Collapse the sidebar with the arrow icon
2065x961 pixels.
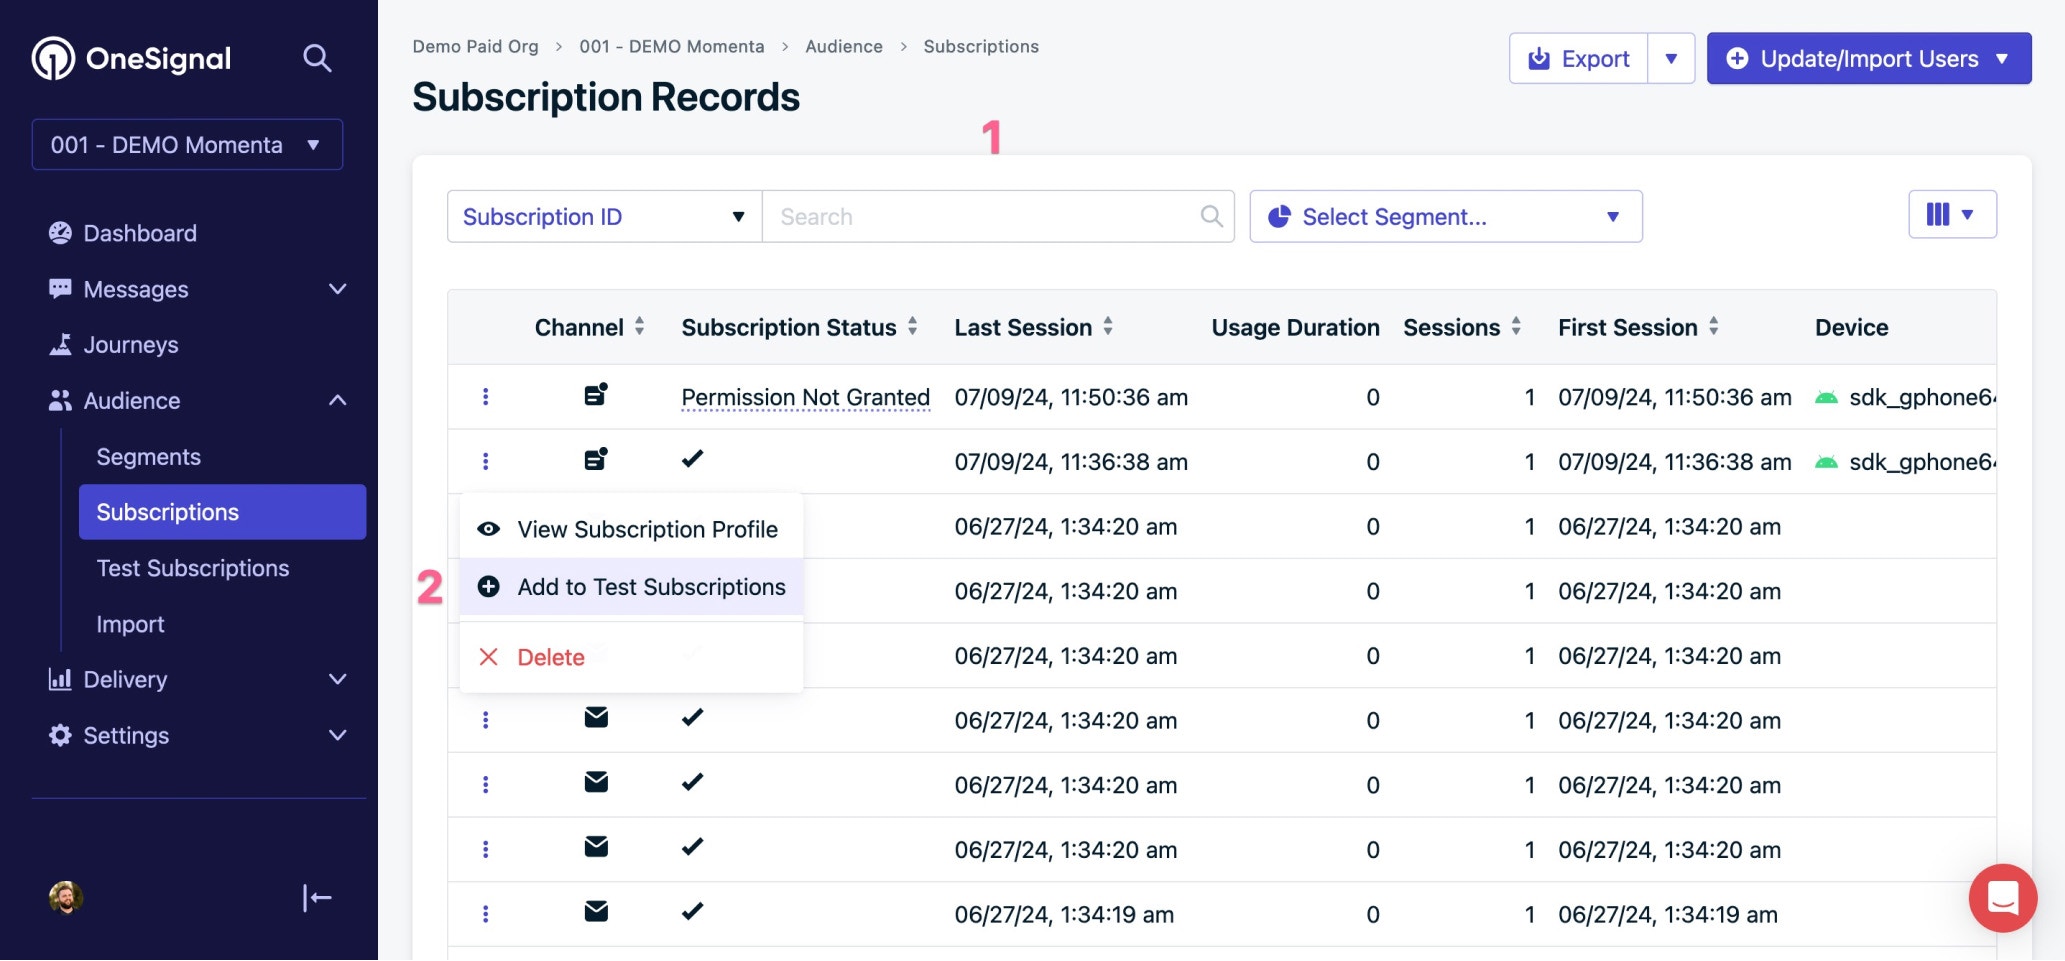pyautogui.click(x=317, y=898)
